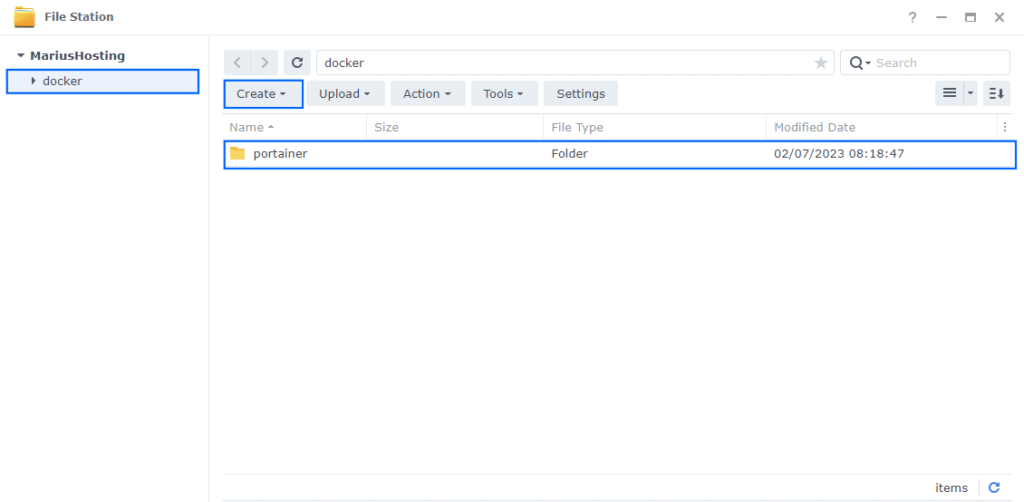Screen dimensions: 1024x502
Task: Open the Create dropdown menu
Action: click(263, 94)
